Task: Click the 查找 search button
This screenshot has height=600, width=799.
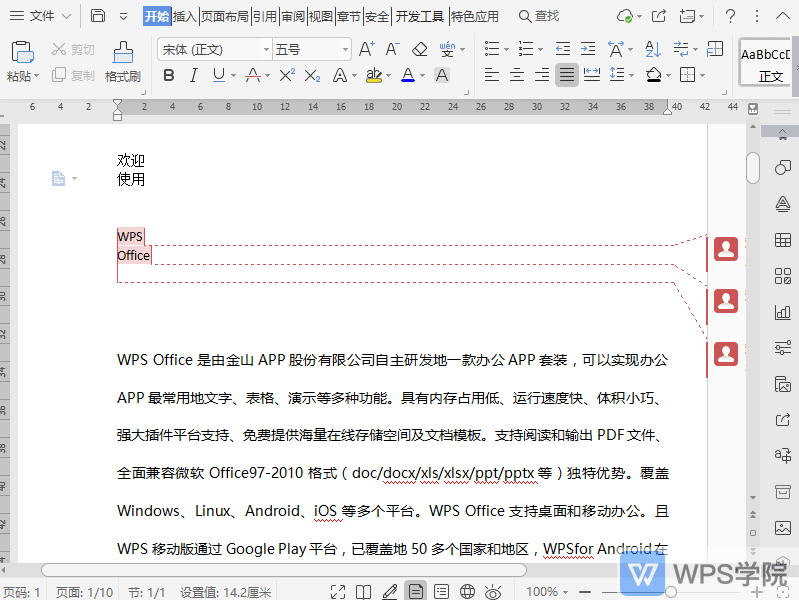Action: pyautogui.click(x=539, y=16)
